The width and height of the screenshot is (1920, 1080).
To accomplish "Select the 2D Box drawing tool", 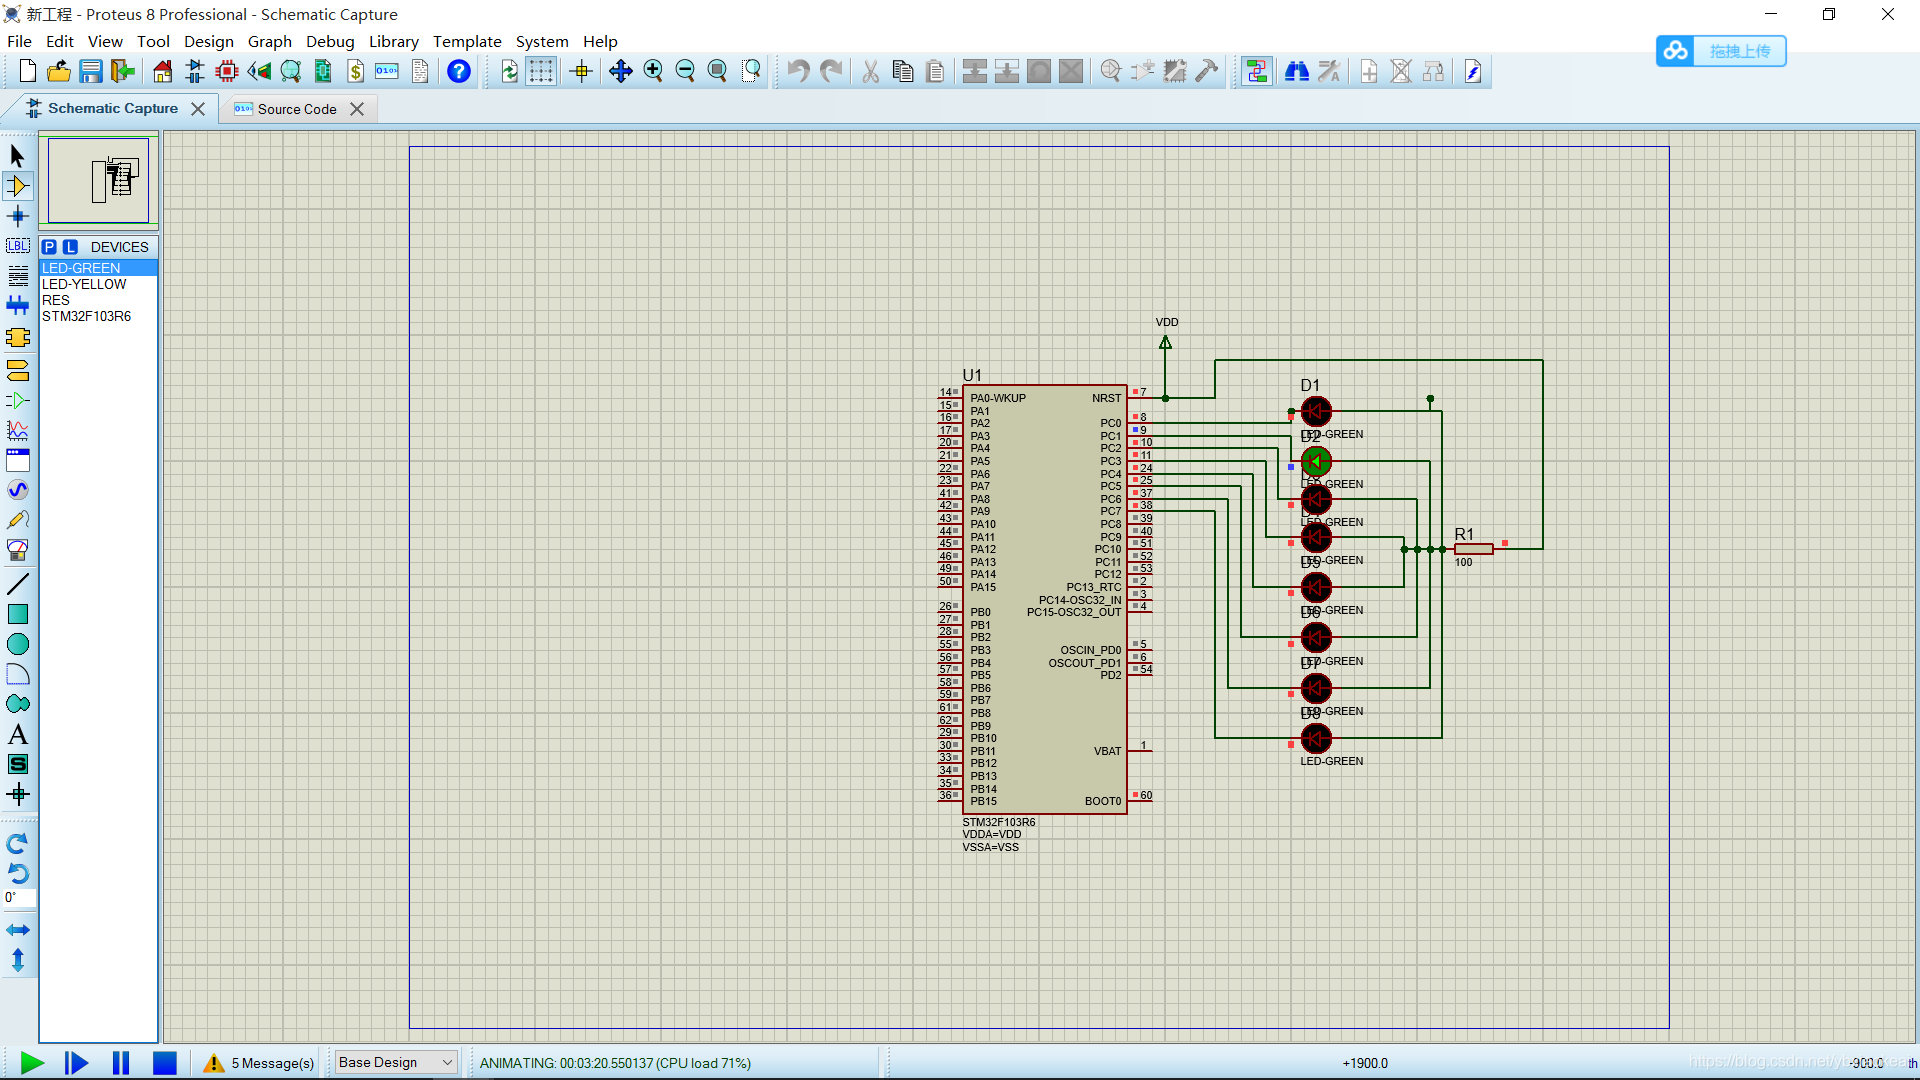I will (17, 614).
